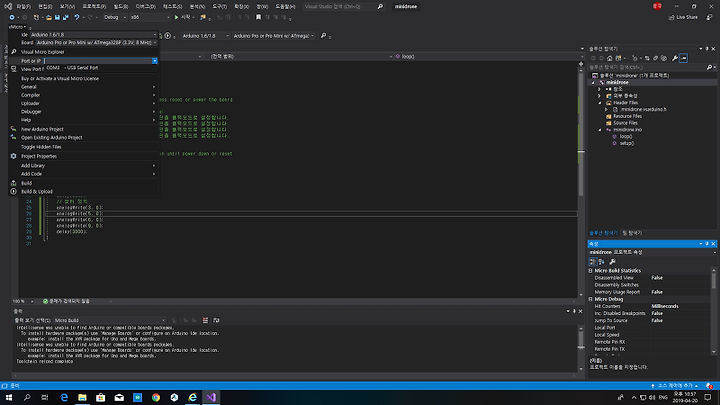The image size is (720, 405).
Task: Collapse the Header Files folder
Action: [x=600, y=103]
